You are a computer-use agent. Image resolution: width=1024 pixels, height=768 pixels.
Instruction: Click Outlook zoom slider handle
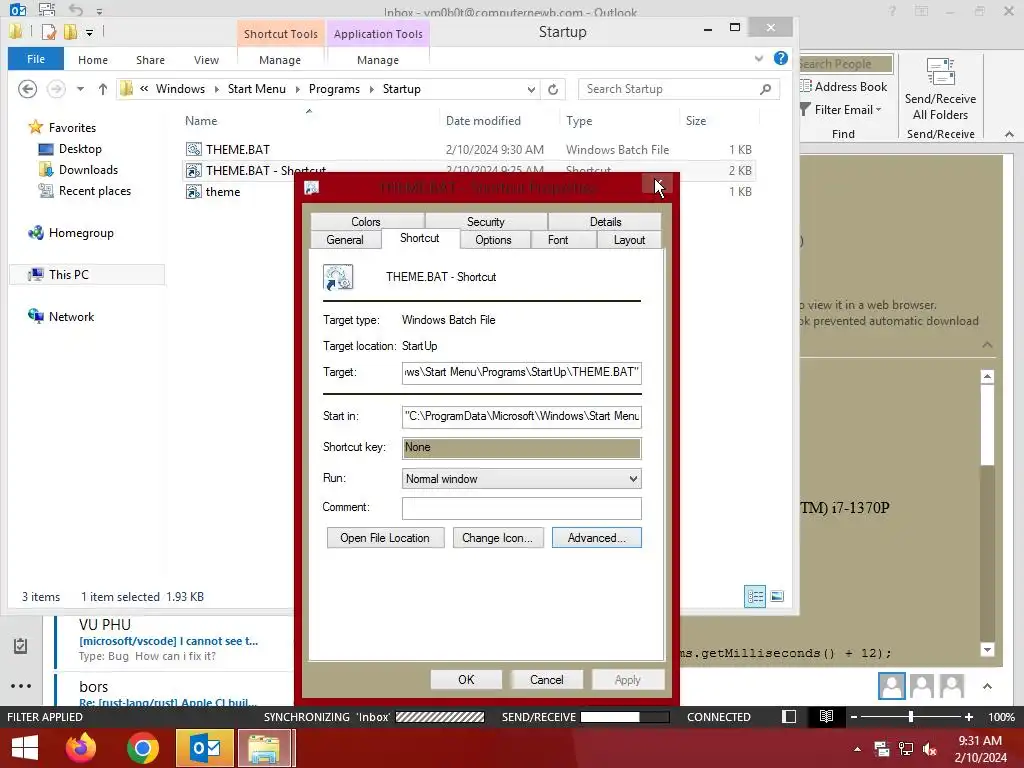click(x=910, y=716)
